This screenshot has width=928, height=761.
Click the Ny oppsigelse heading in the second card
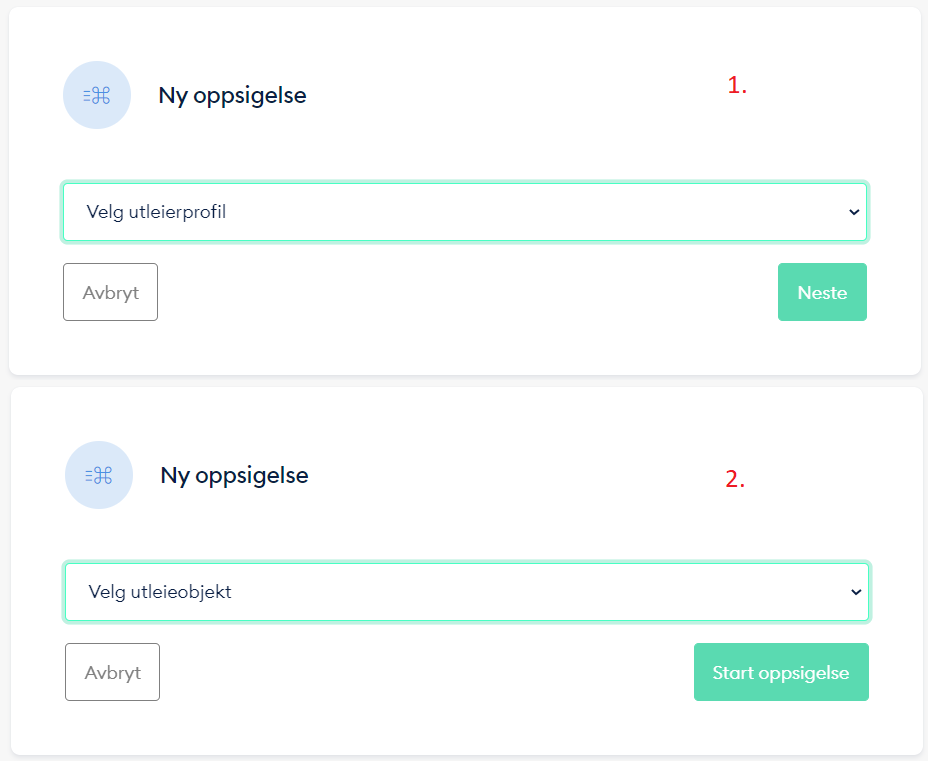point(234,476)
